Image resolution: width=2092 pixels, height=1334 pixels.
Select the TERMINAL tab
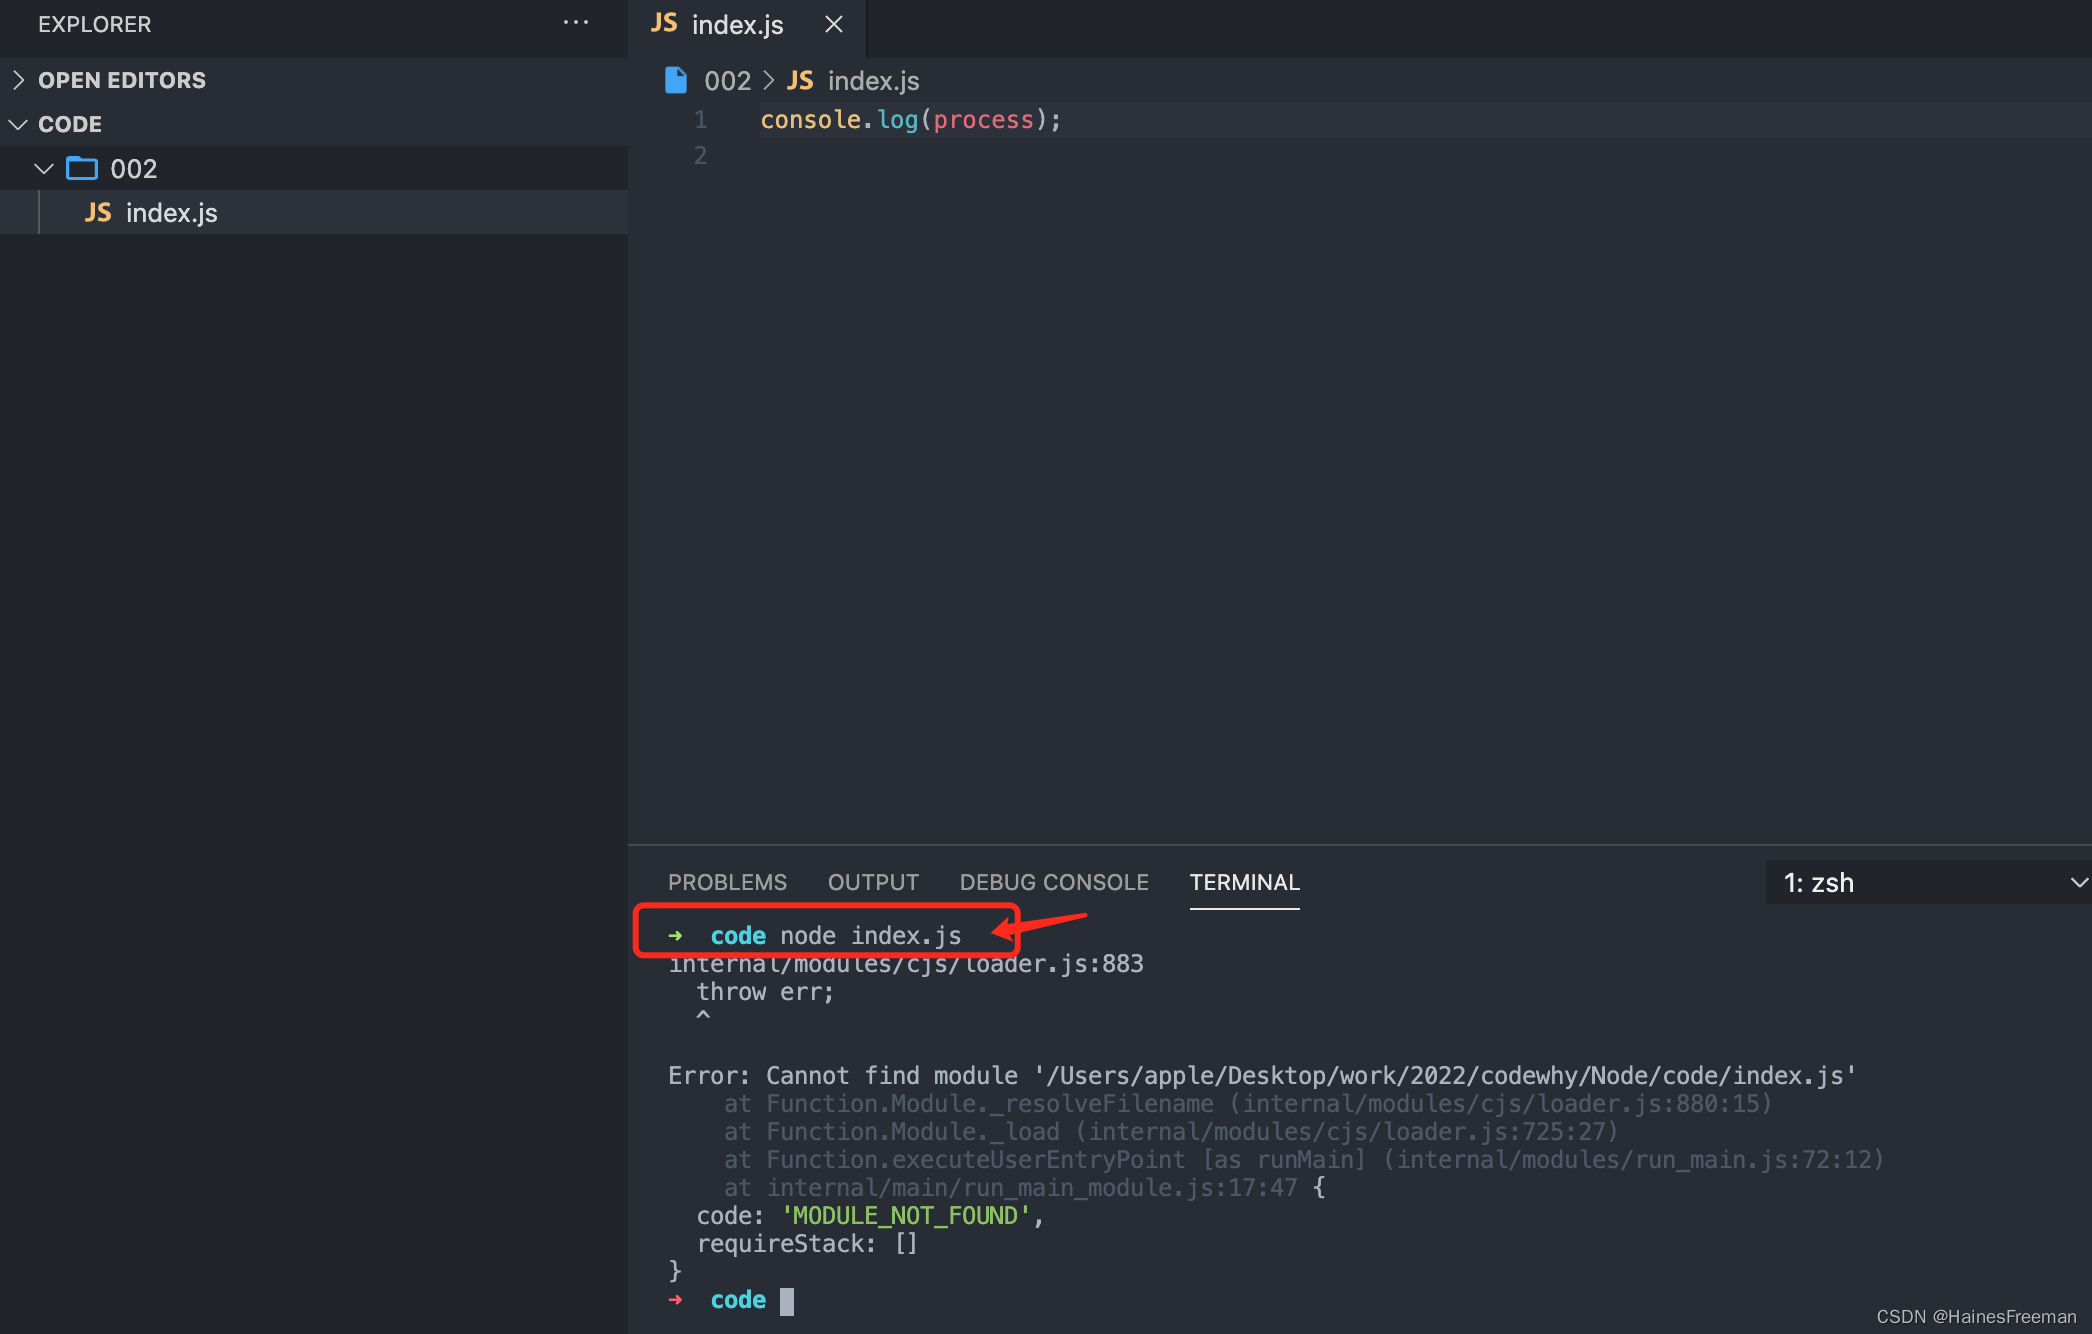pos(1244,882)
